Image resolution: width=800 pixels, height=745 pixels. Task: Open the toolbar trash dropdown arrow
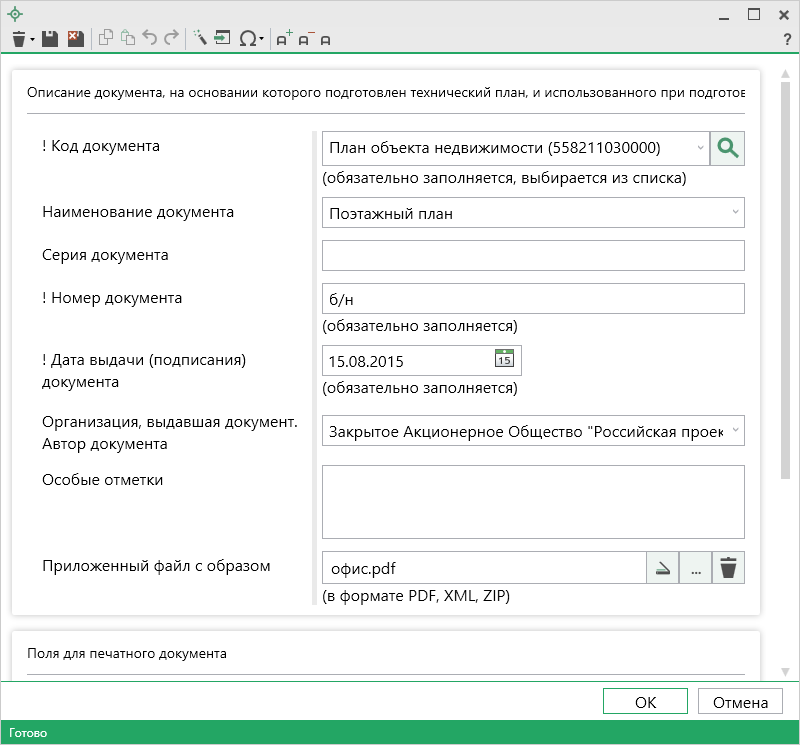tap(32, 40)
